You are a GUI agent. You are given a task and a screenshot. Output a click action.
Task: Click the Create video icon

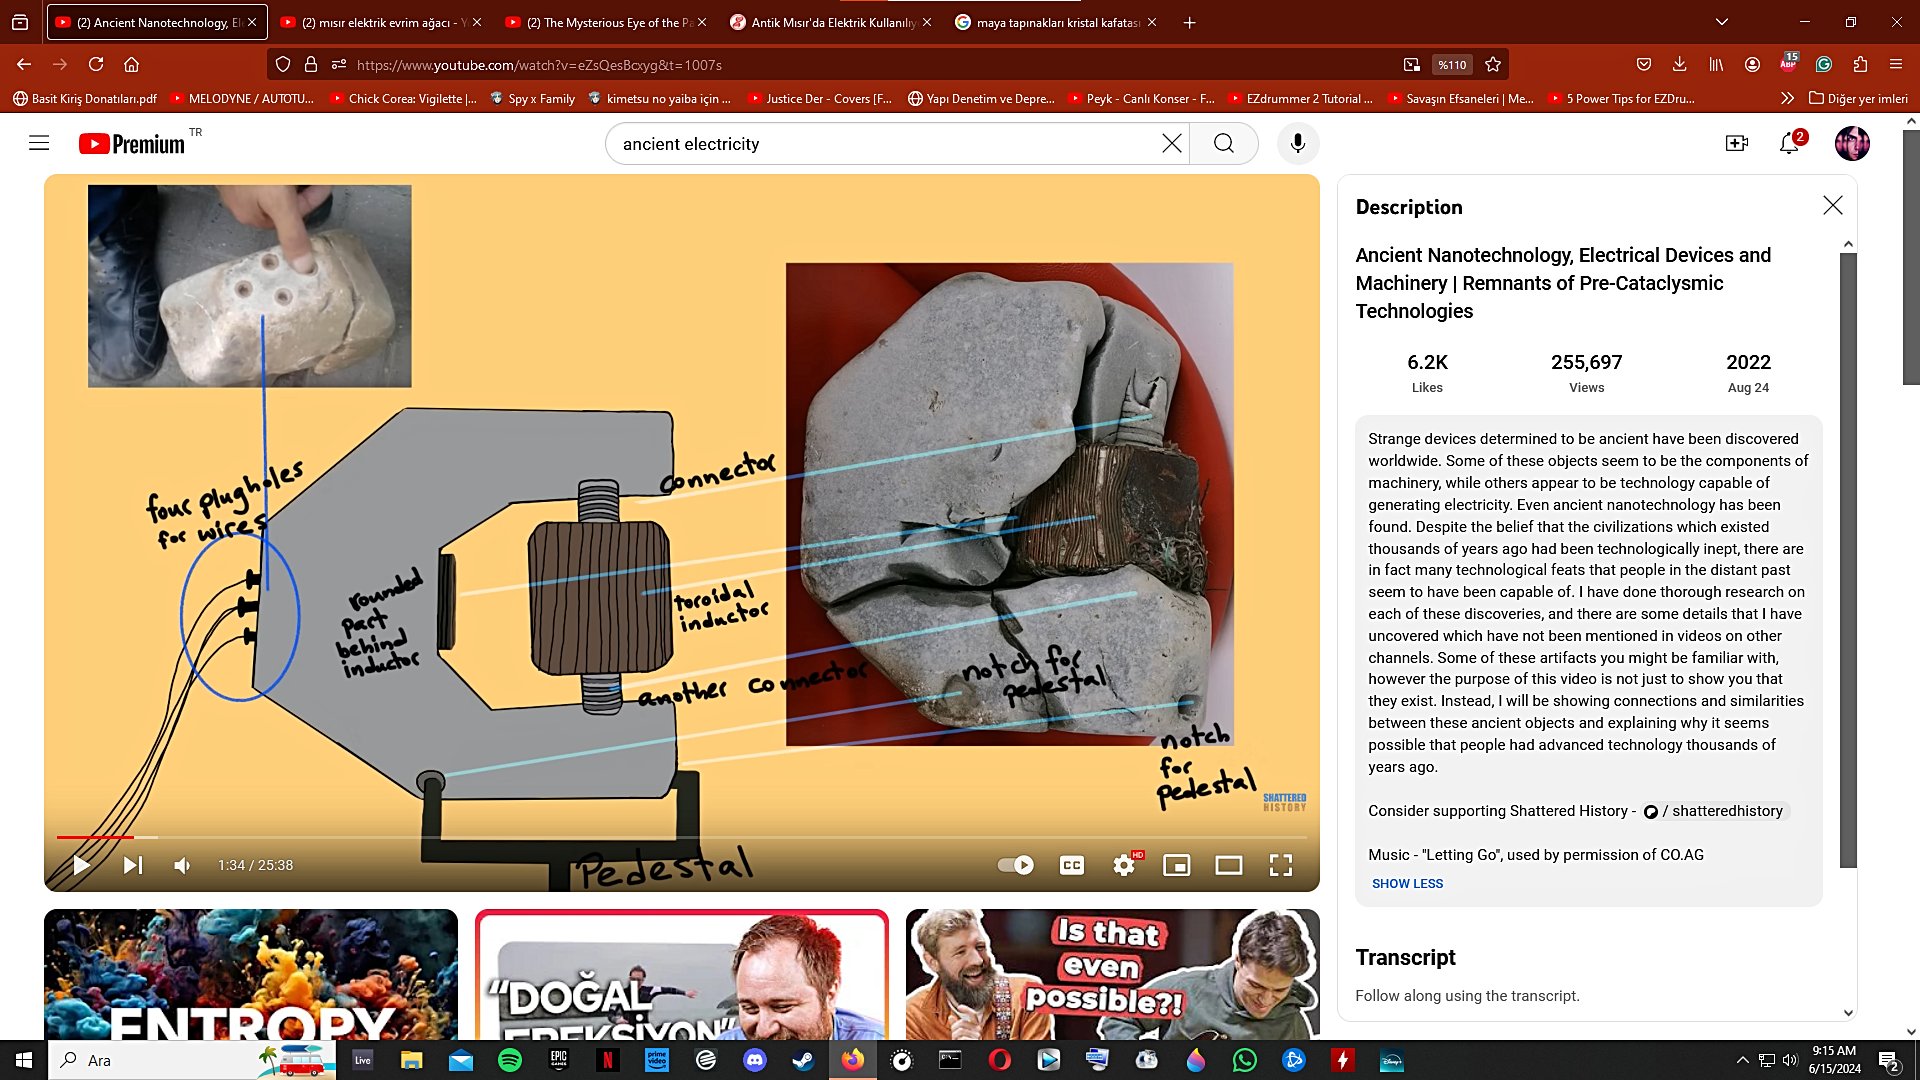click(x=1737, y=144)
